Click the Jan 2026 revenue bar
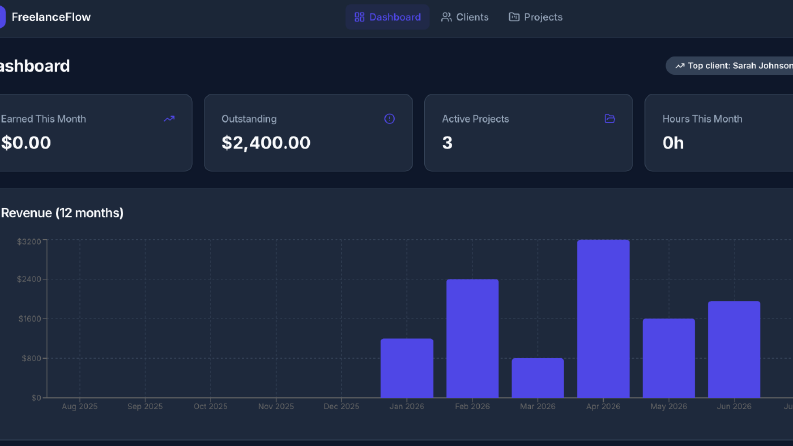The width and height of the screenshot is (793, 446). click(407, 368)
